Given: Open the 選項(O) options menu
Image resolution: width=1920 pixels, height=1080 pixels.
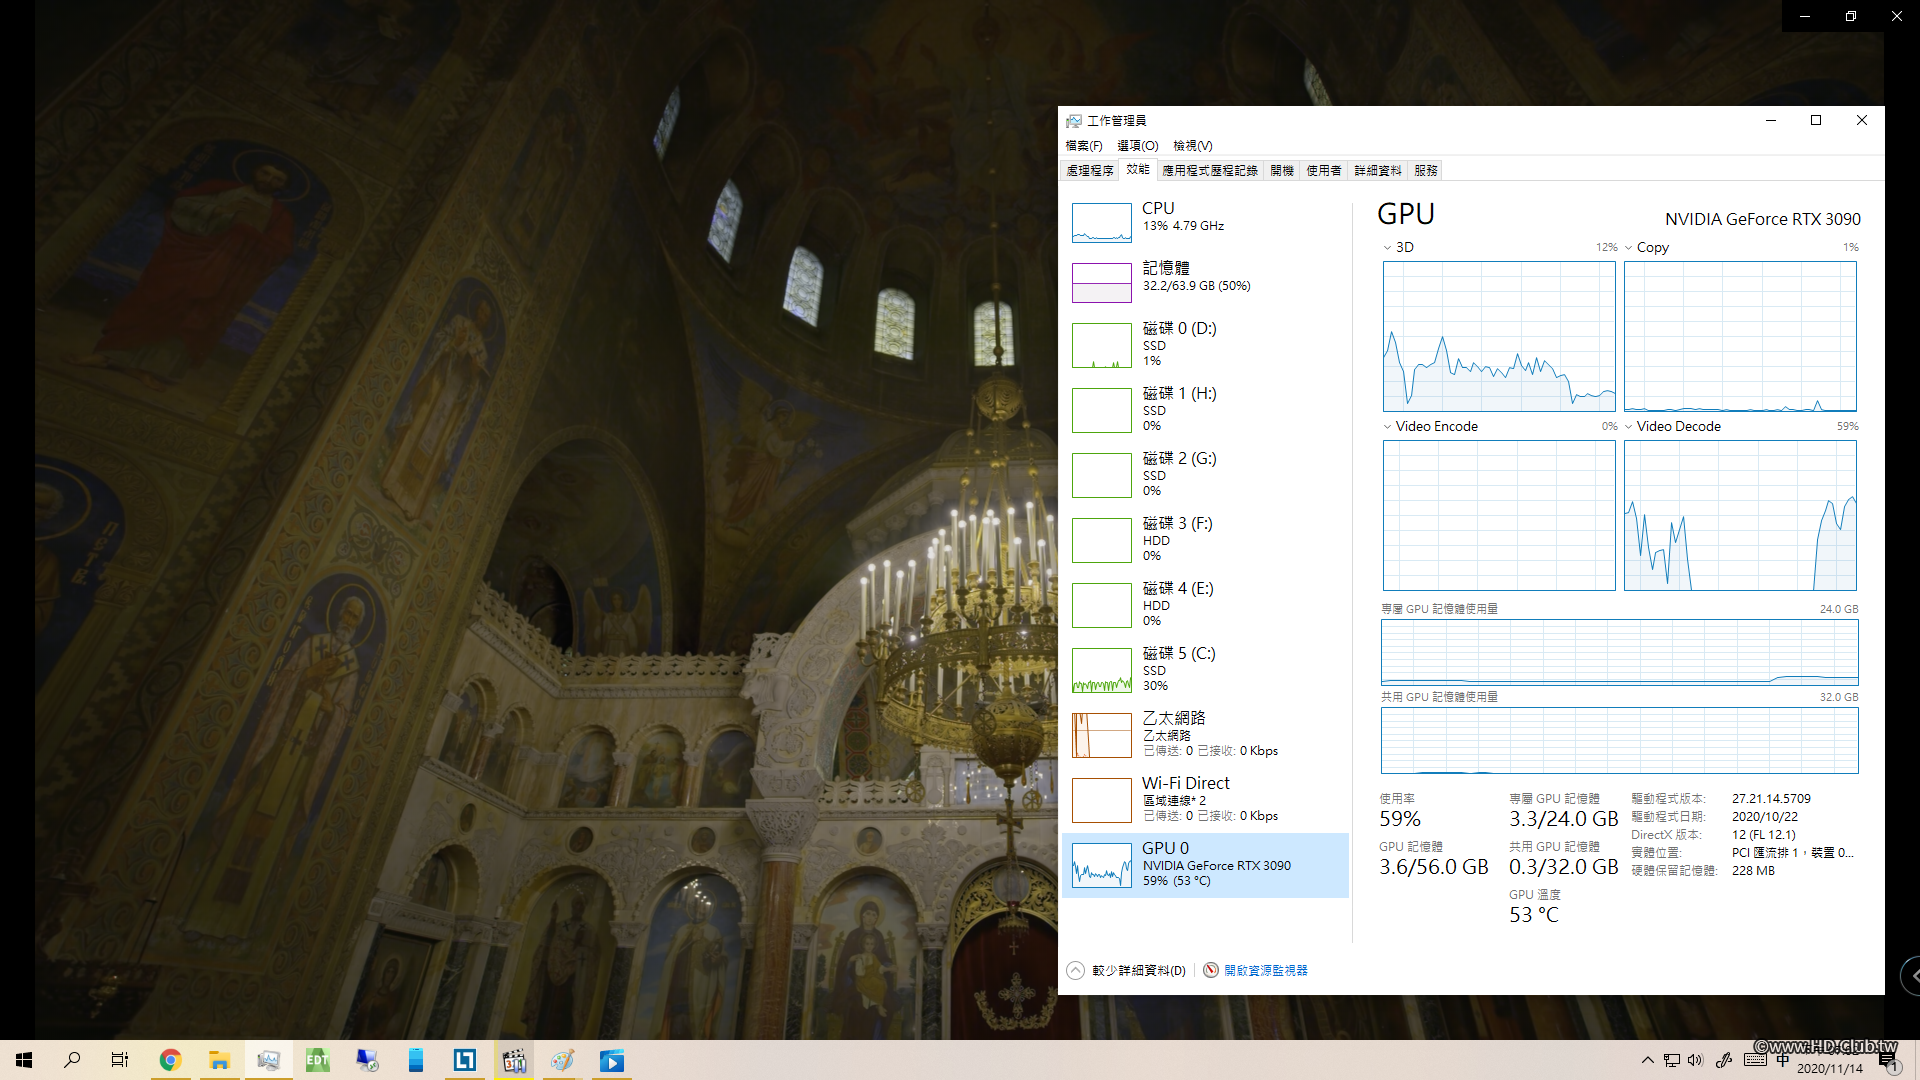Looking at the screenshot, I should click(1137, 146).
